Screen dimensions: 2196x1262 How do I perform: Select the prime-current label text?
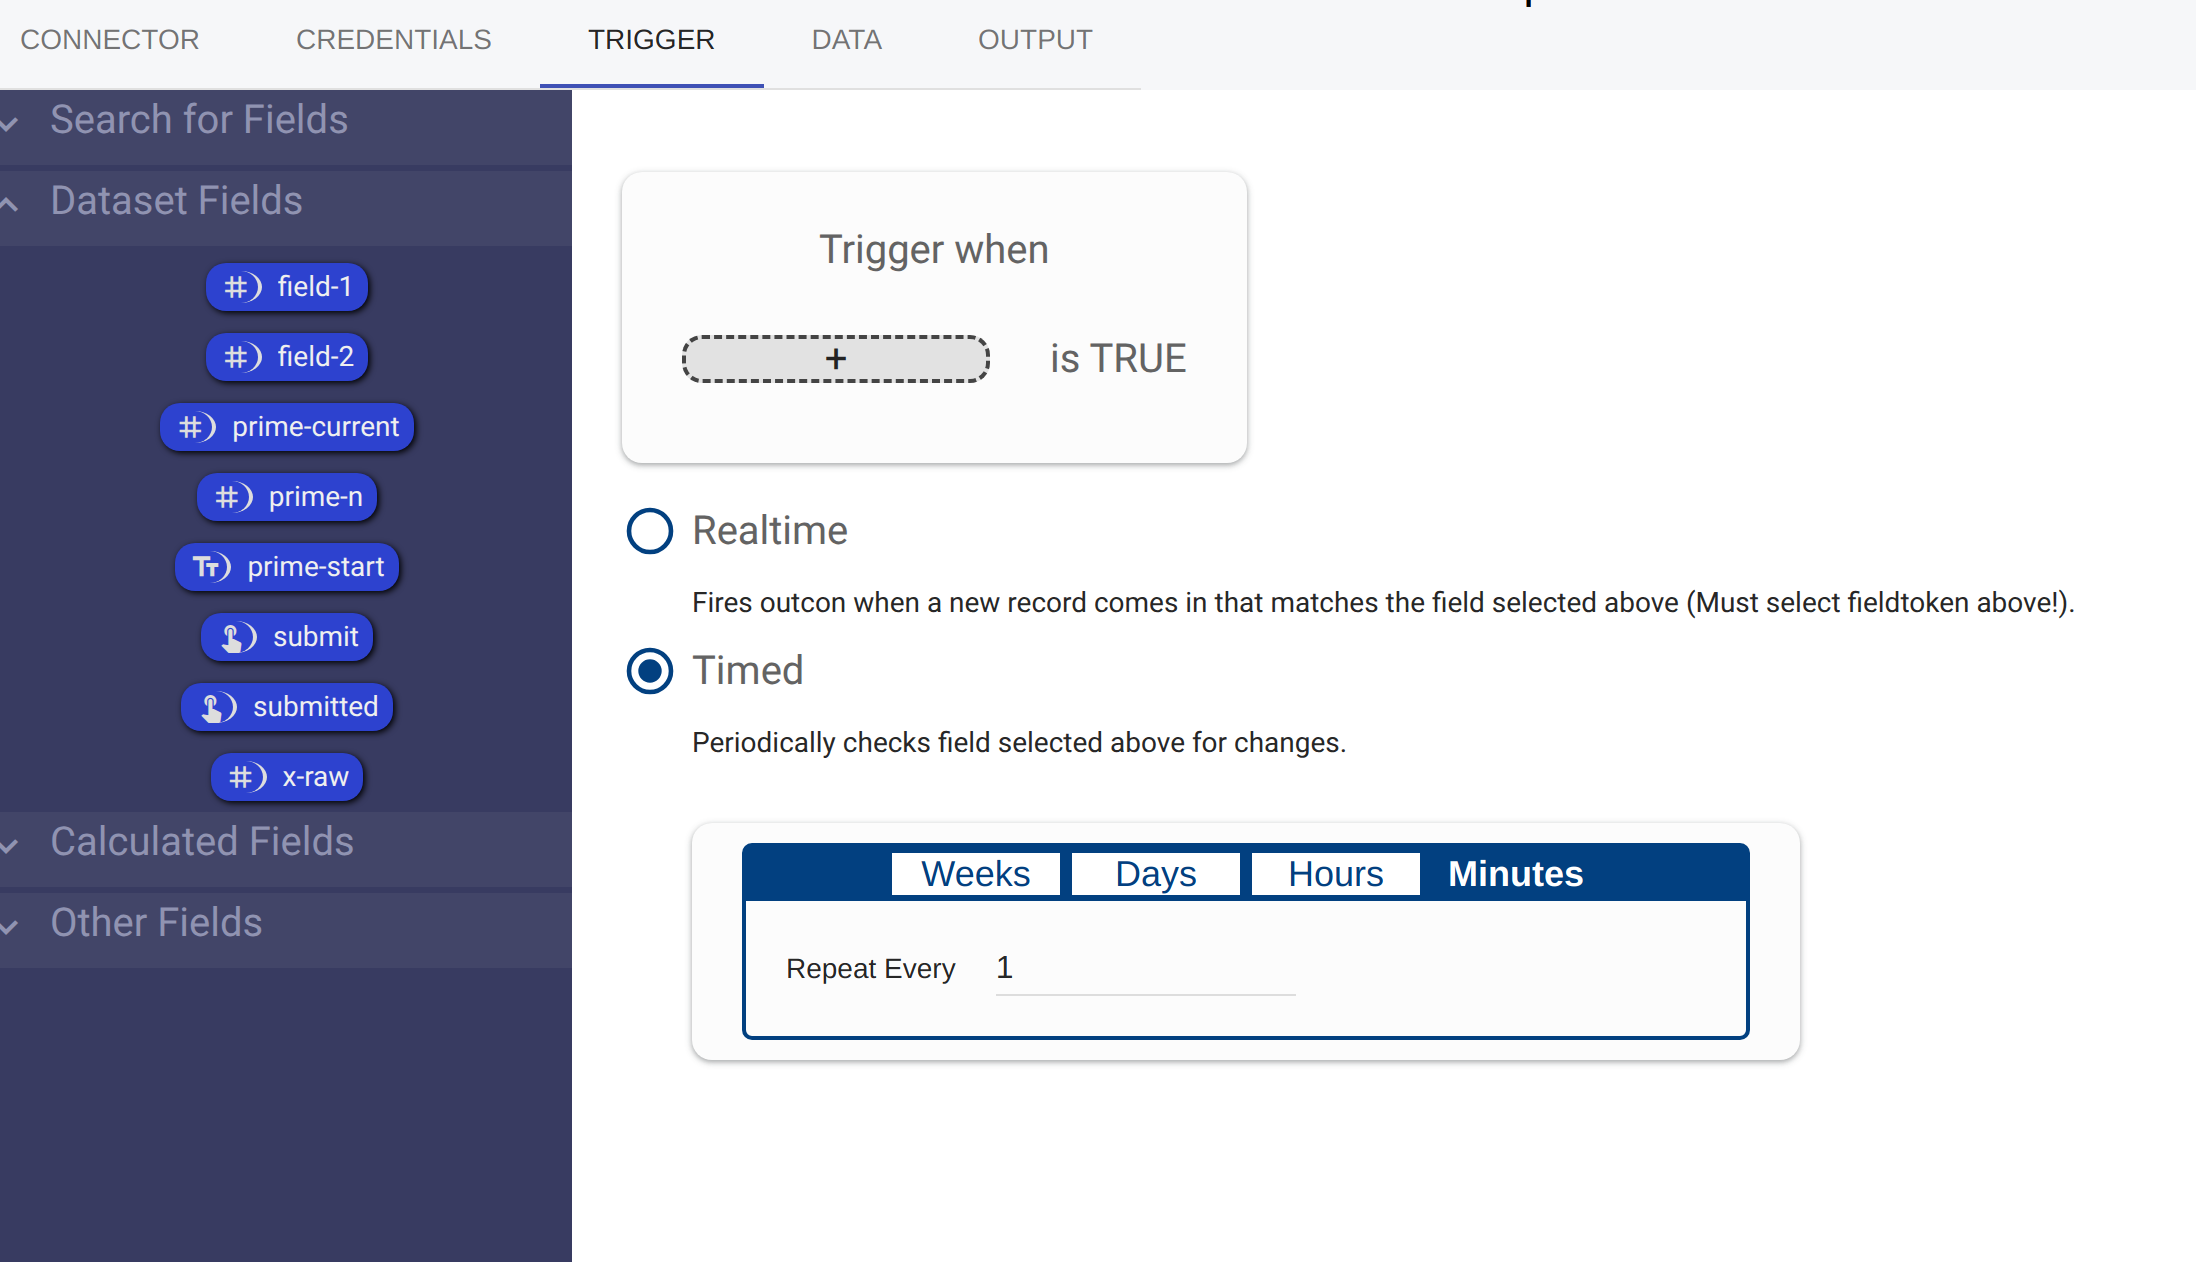[316, 427]
